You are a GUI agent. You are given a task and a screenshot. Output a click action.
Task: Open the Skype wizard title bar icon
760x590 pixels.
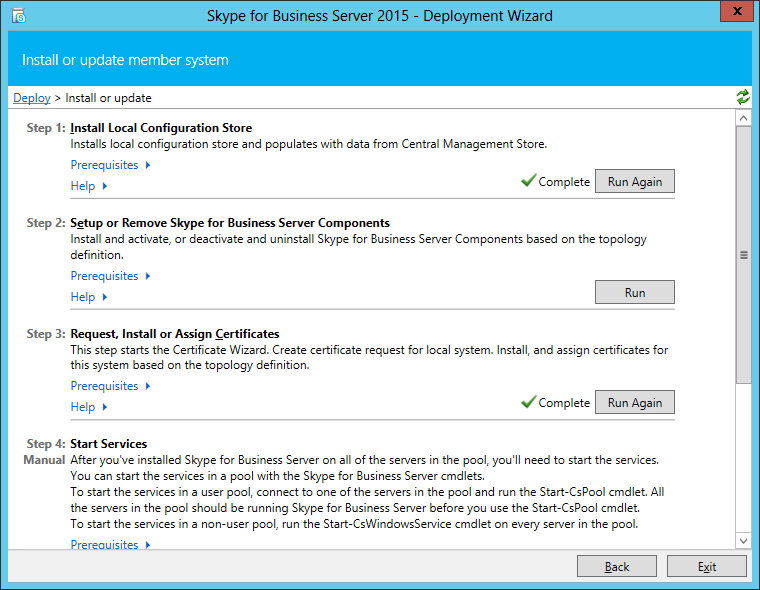[18, 16]
